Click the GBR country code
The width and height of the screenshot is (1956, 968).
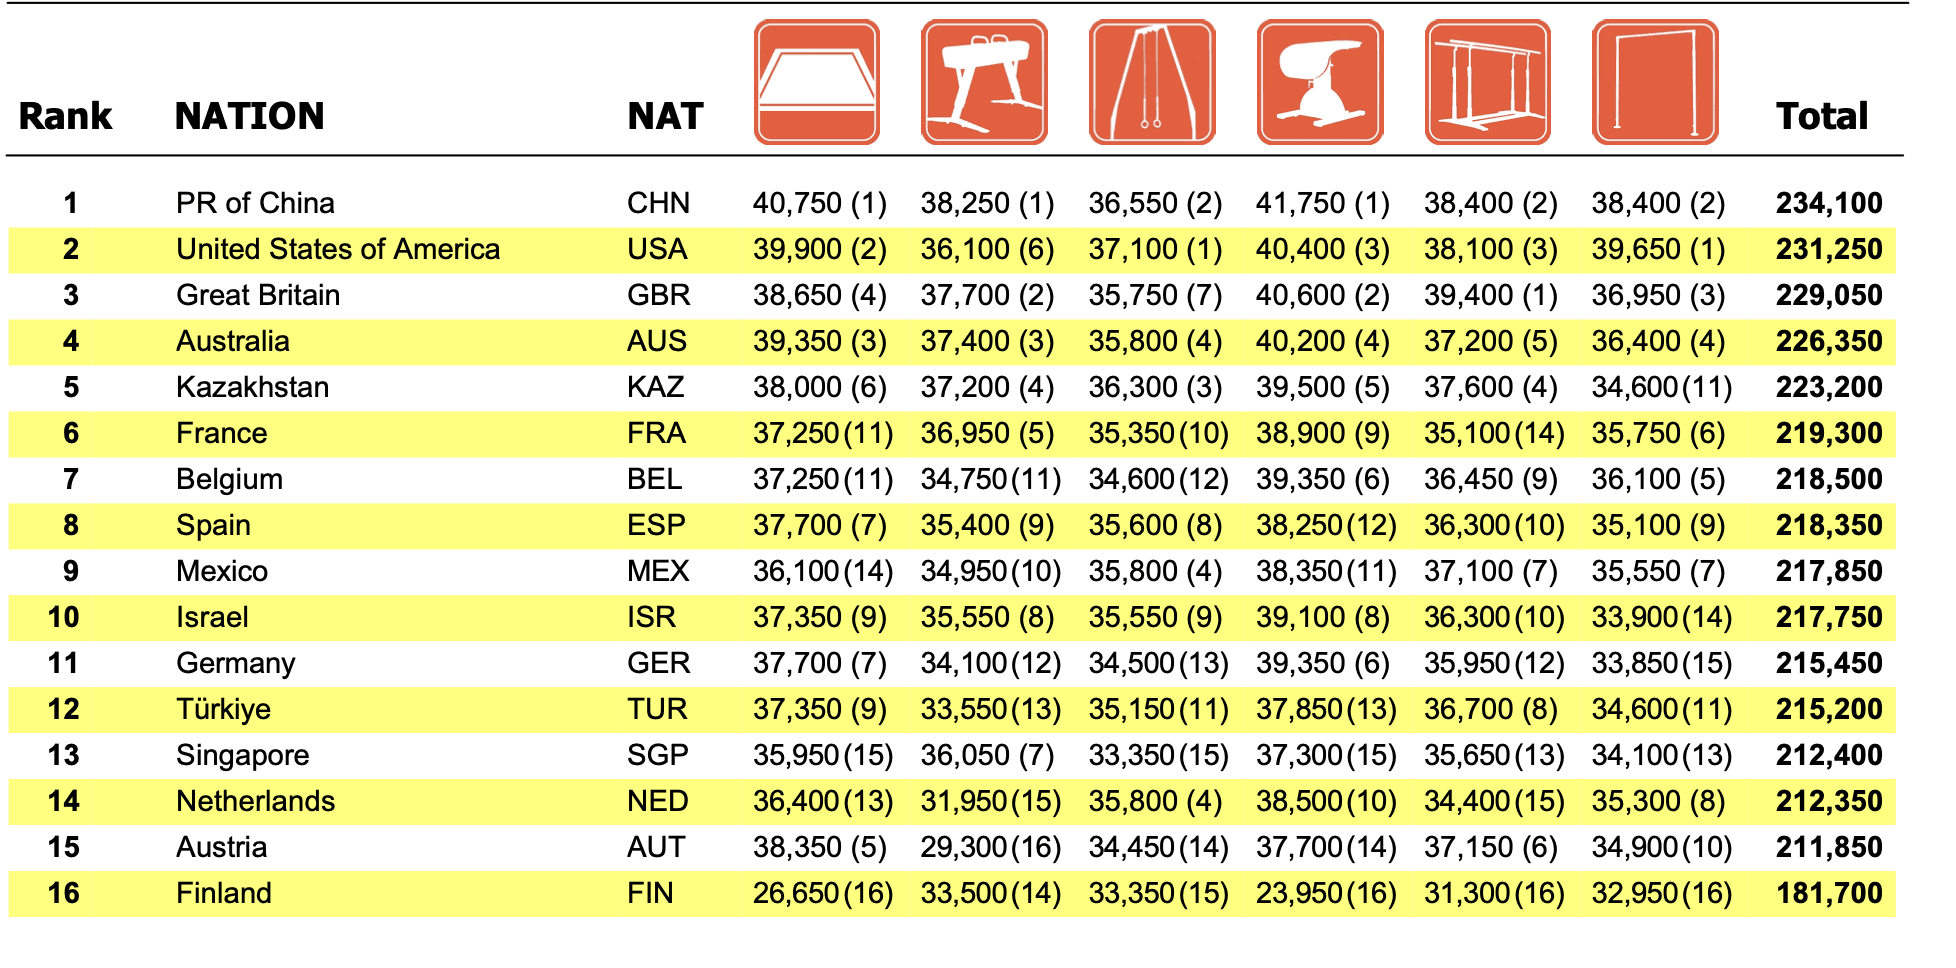pyautogui.click(x=658, y=295)
